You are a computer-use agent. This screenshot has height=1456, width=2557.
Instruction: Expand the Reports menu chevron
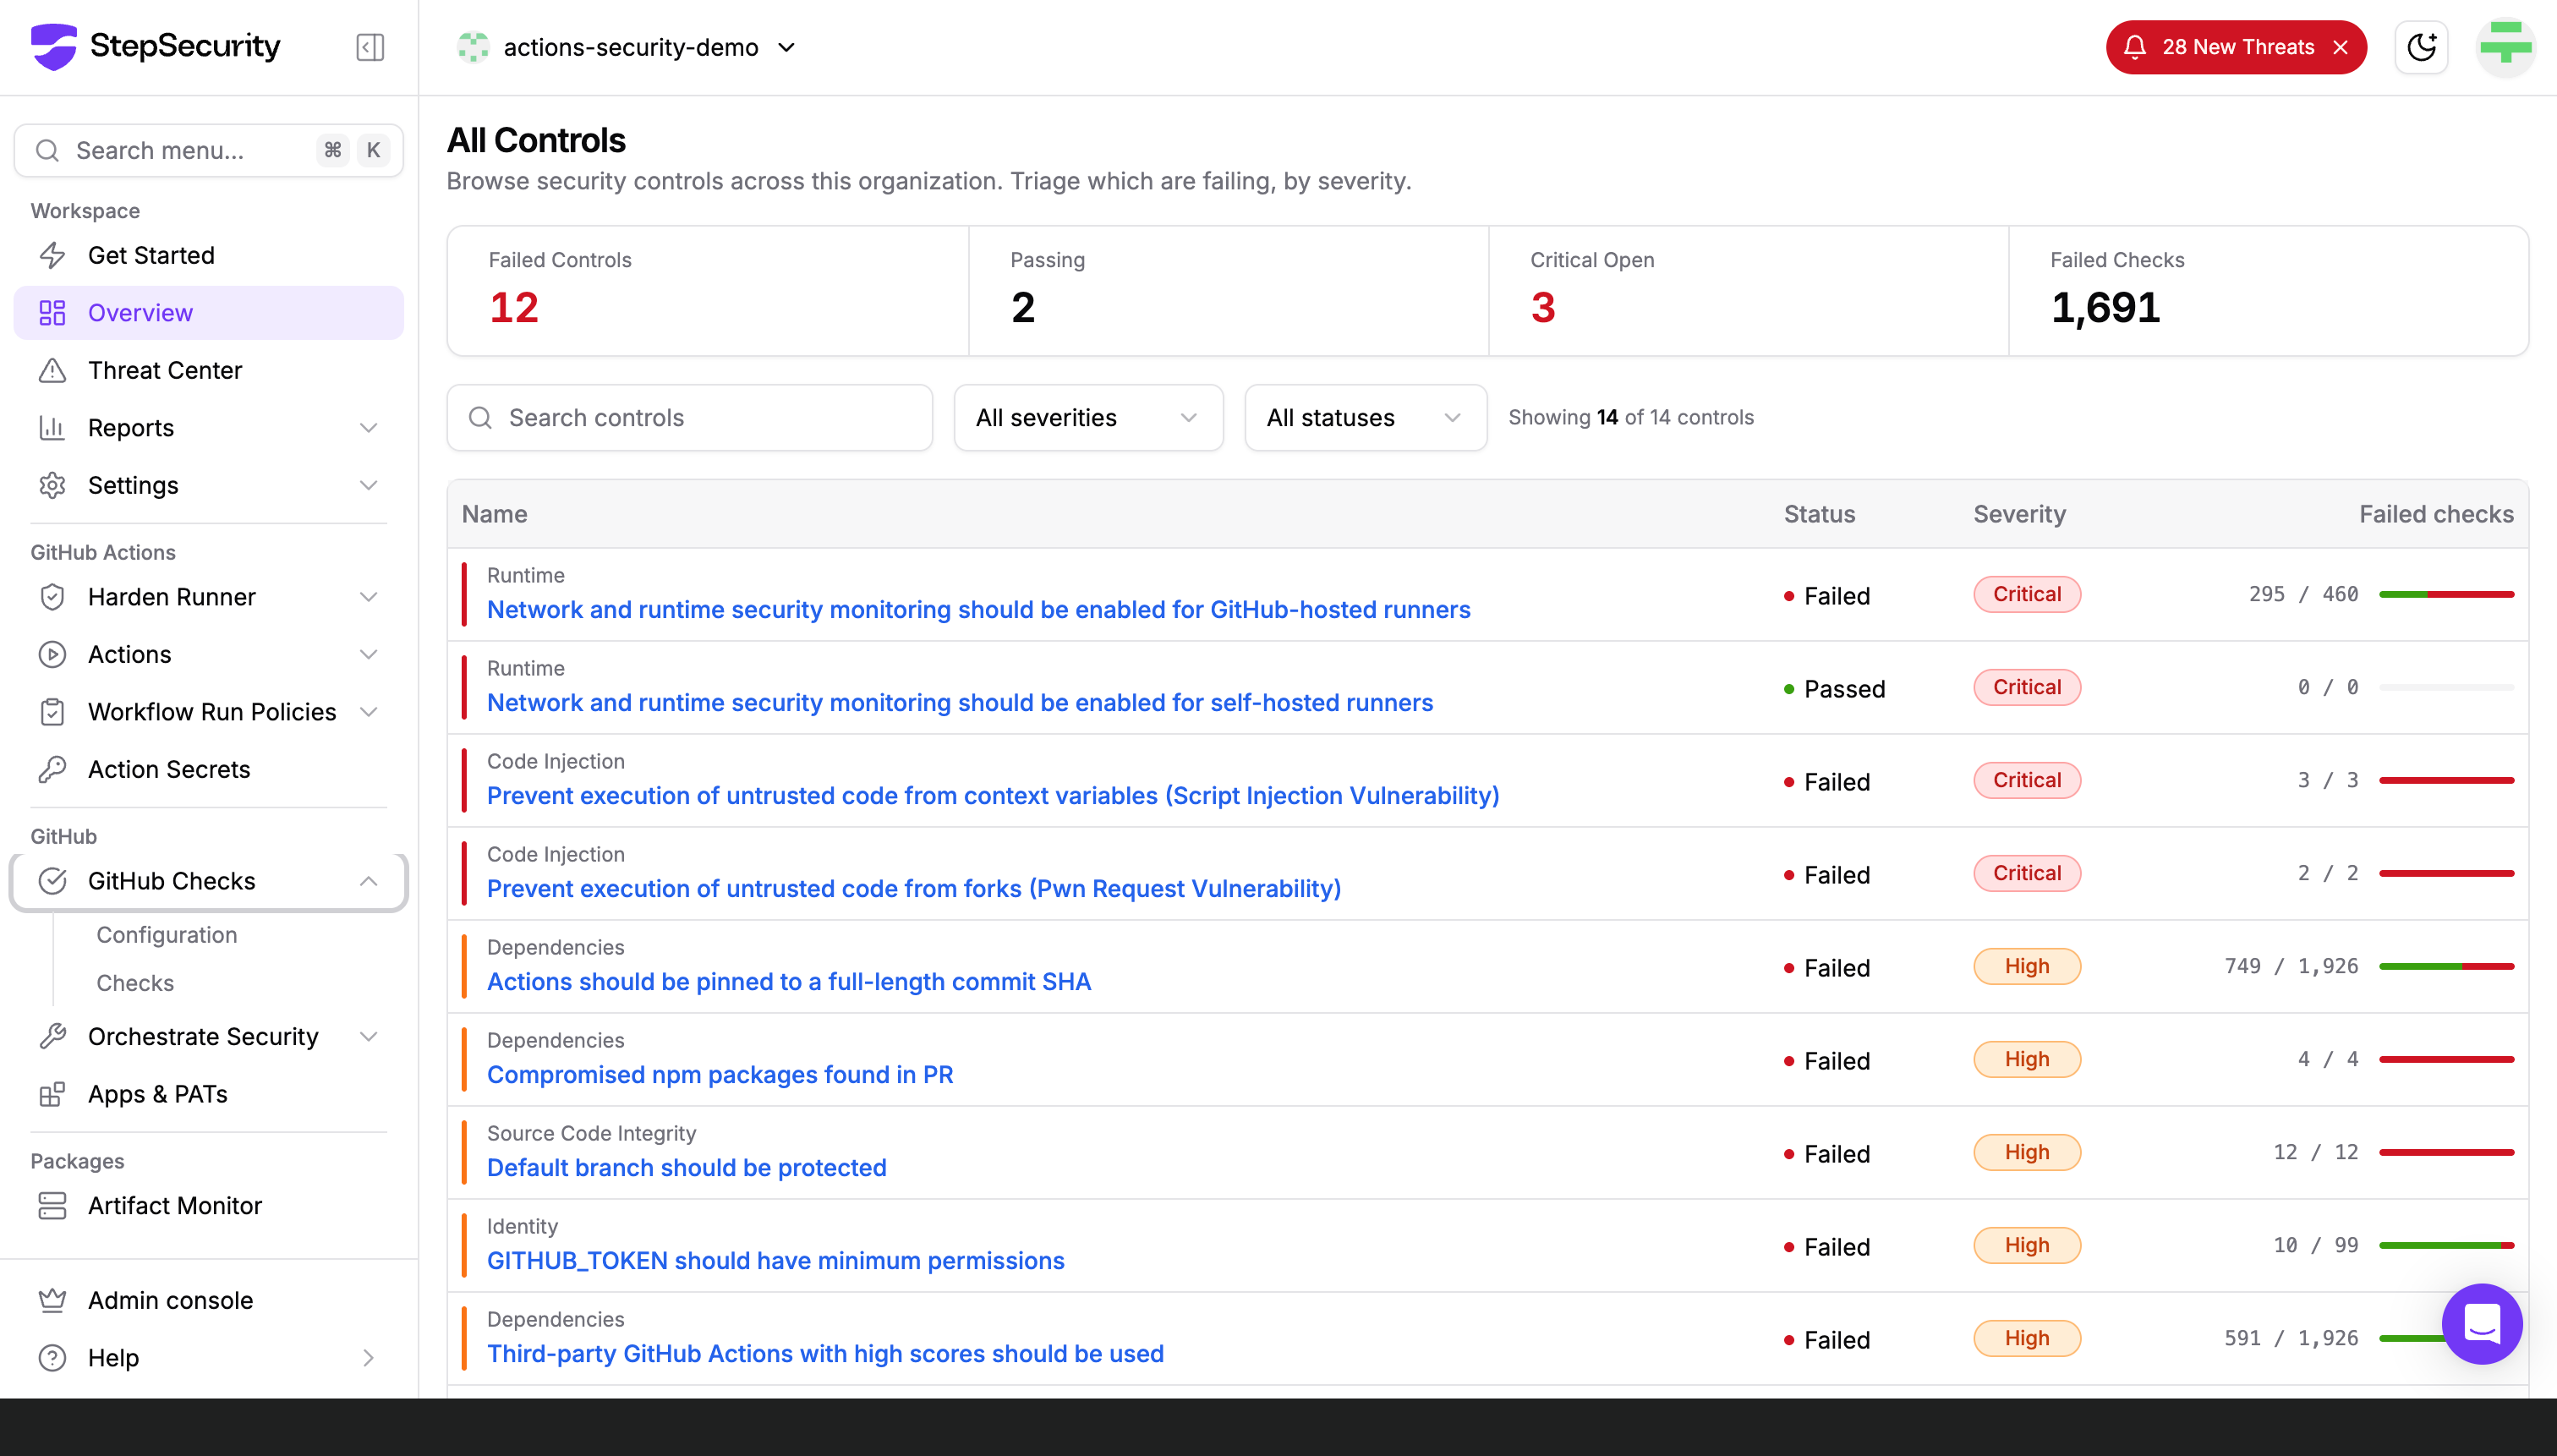click(369, 428)
